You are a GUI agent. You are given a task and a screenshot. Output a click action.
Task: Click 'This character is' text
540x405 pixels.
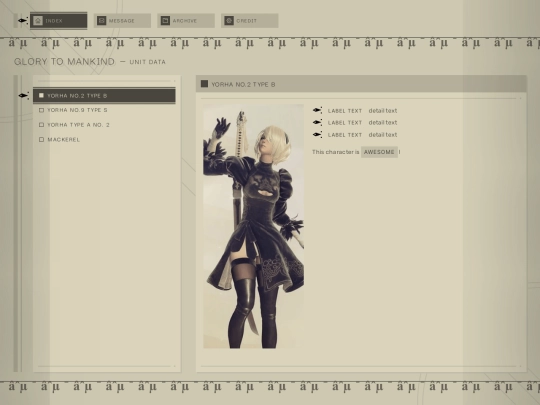[335, 152]
